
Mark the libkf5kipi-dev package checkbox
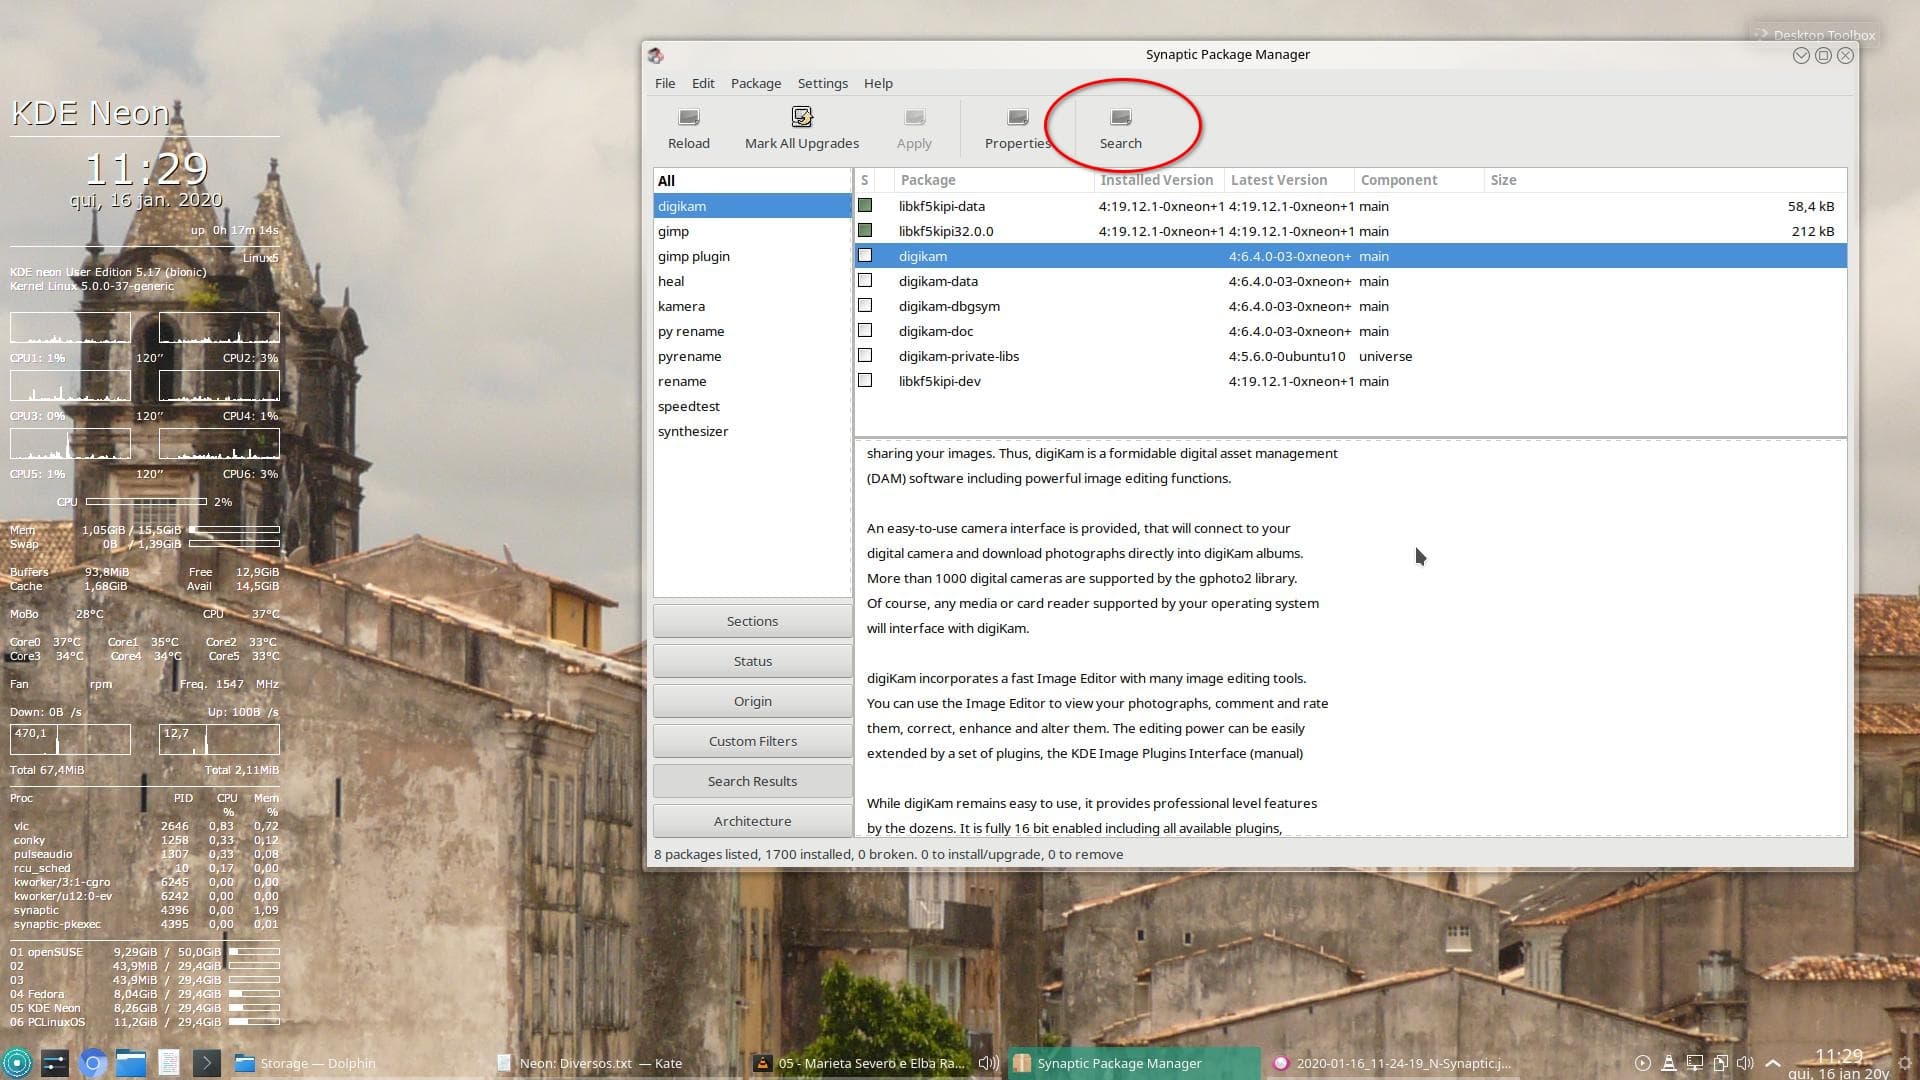(x=865, y=381)
